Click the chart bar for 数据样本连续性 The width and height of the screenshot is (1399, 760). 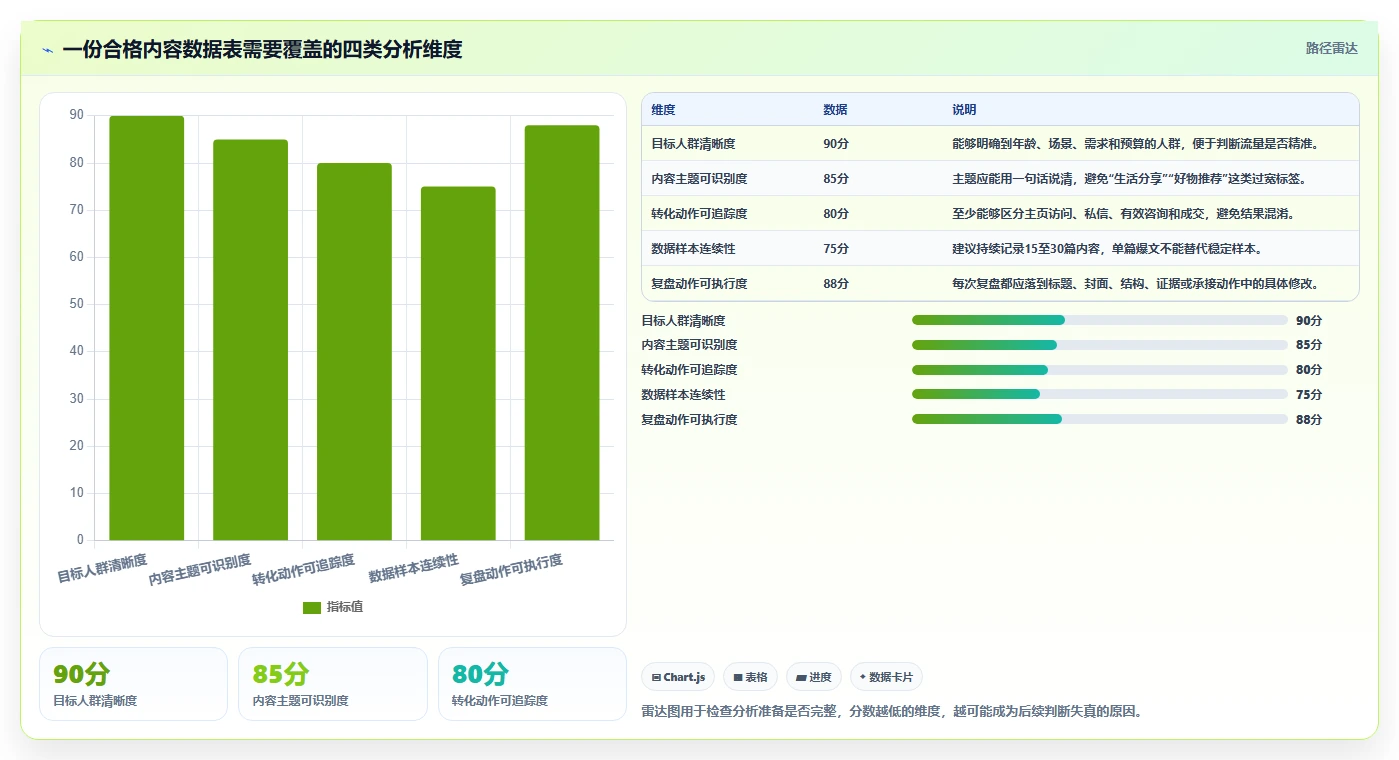point(458,363)
